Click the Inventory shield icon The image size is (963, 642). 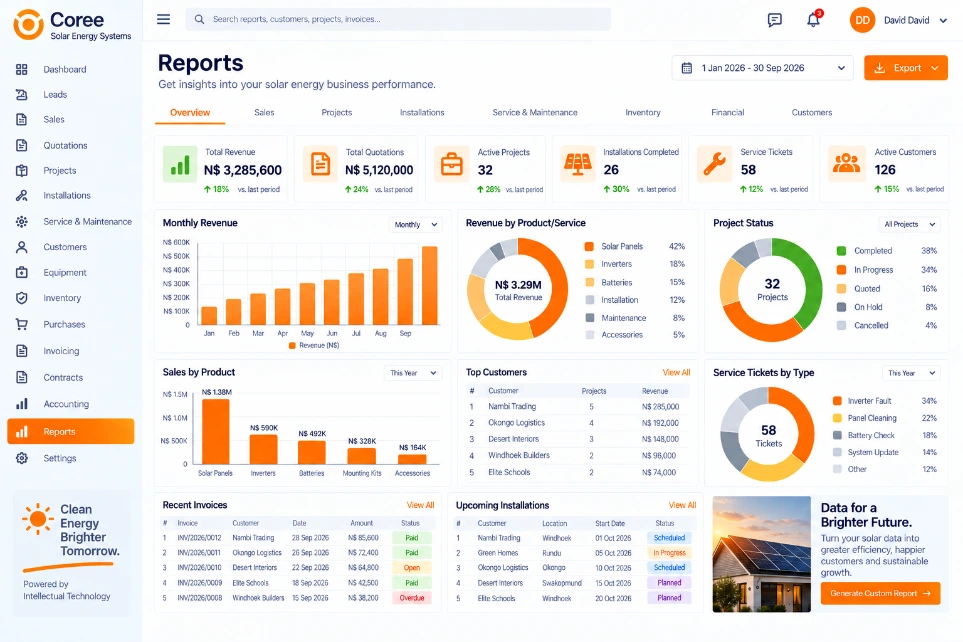[x=21, y=298]
